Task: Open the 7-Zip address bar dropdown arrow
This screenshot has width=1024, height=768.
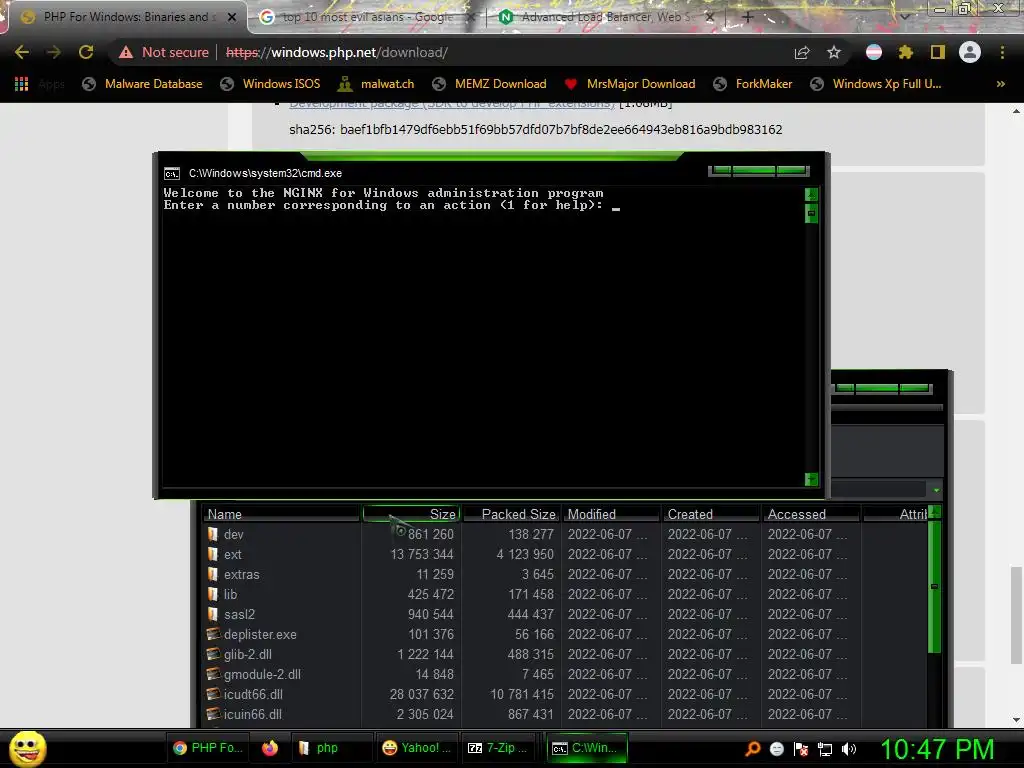Action: click(936, 490)
